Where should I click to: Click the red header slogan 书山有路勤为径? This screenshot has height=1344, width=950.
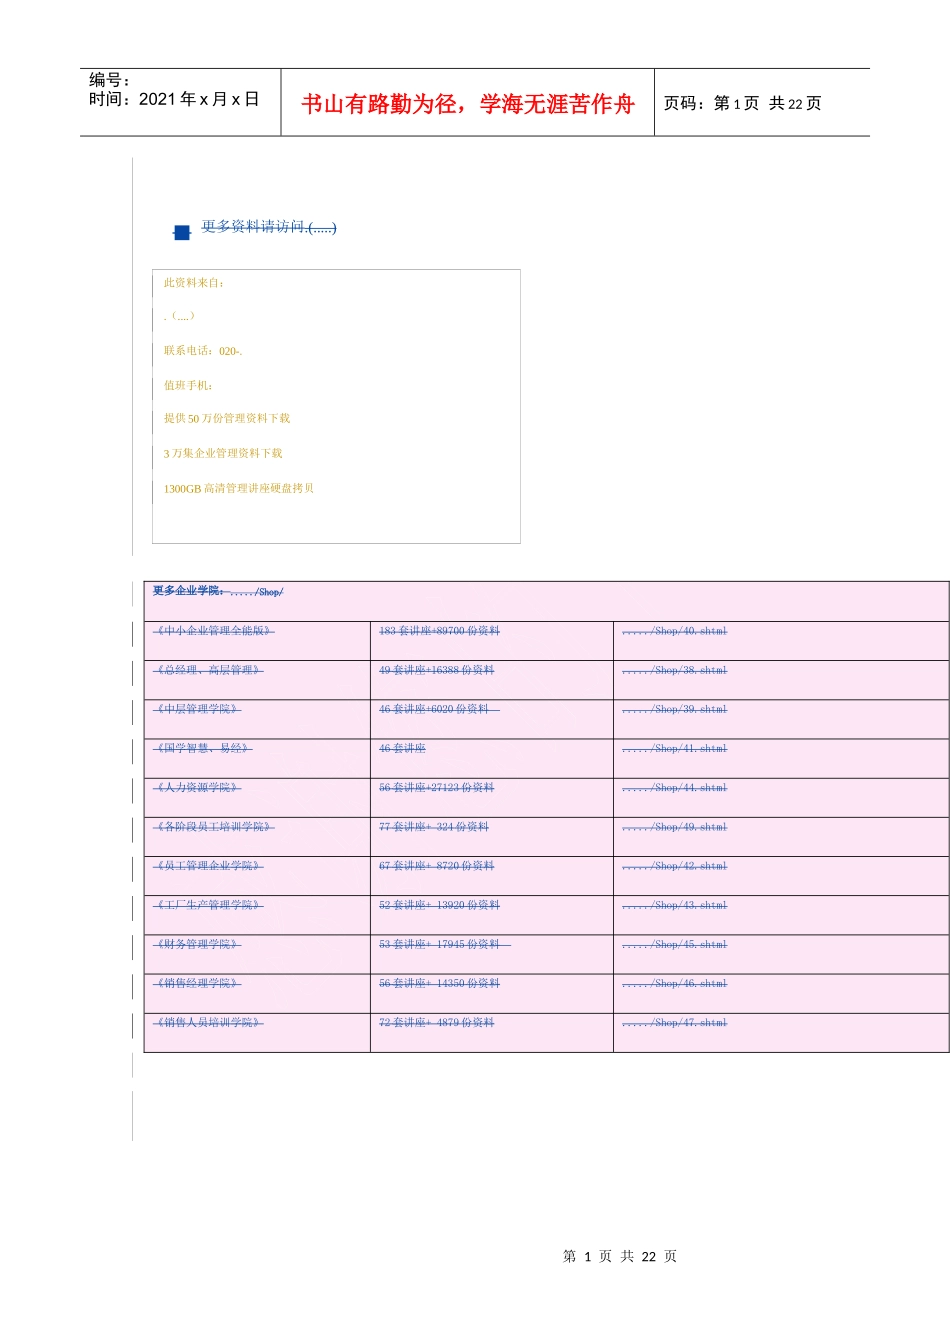point(379,104)
